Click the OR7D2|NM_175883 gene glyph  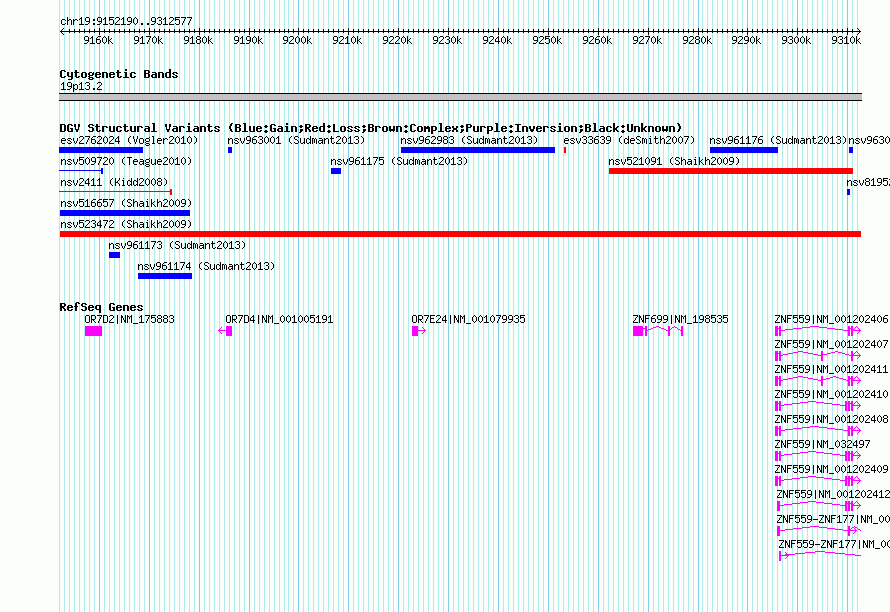94,331
